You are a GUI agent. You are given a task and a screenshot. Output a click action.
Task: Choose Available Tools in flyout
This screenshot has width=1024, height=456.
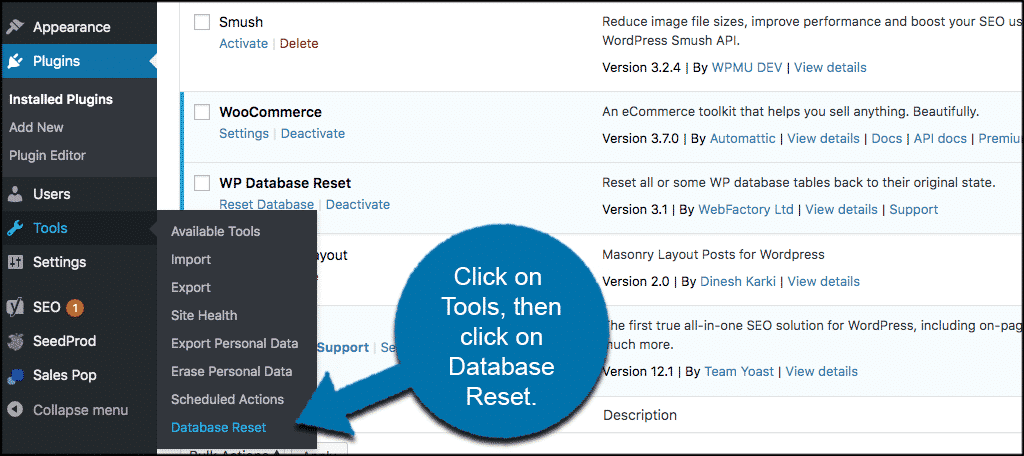(216, 231)
